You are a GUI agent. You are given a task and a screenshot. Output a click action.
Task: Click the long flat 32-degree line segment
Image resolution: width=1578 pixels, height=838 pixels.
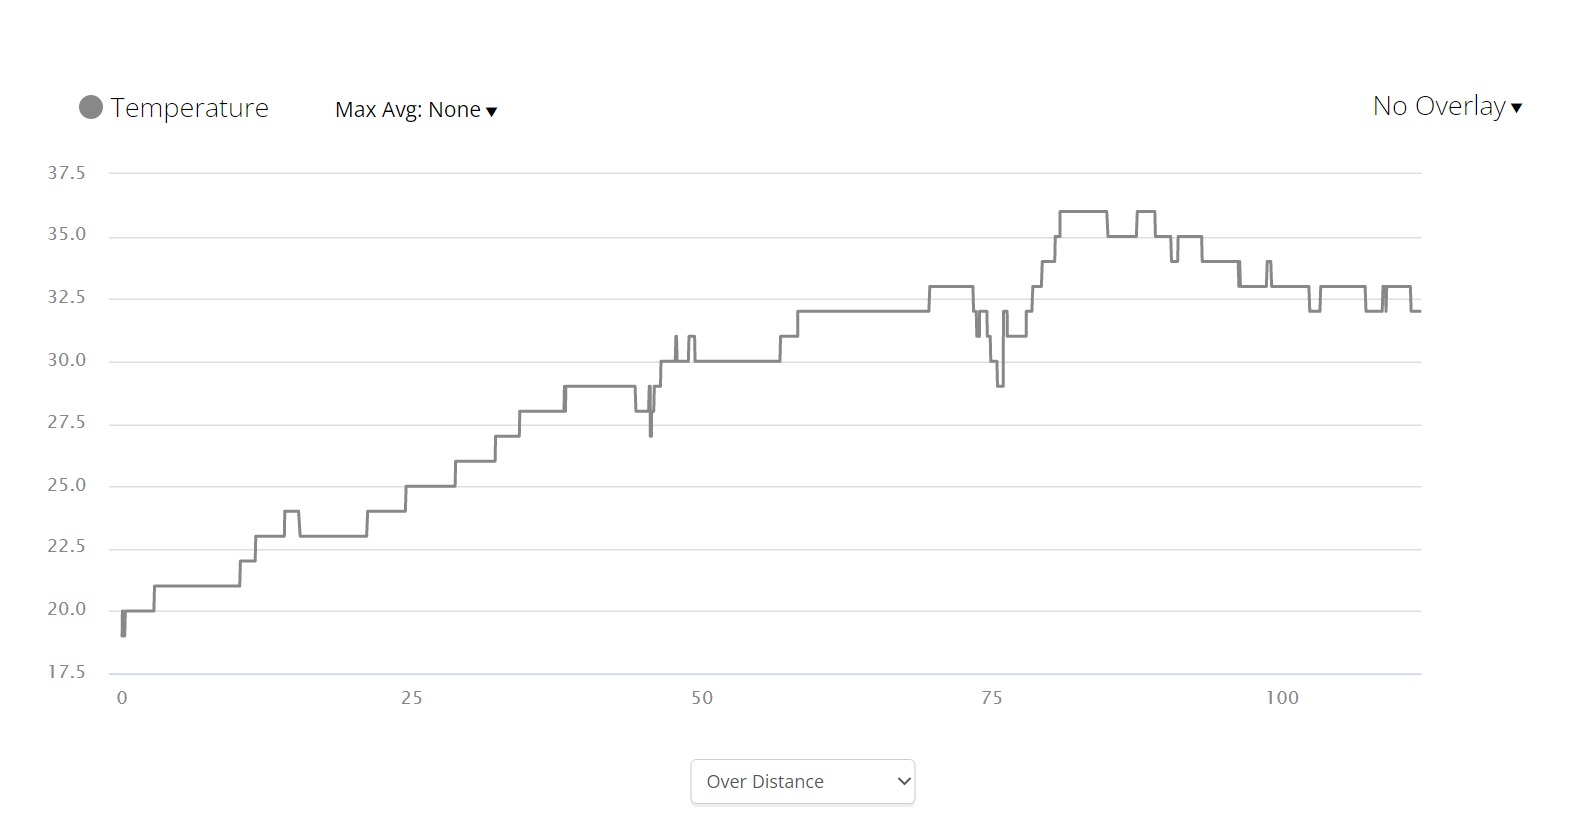(x=863, y=311)
